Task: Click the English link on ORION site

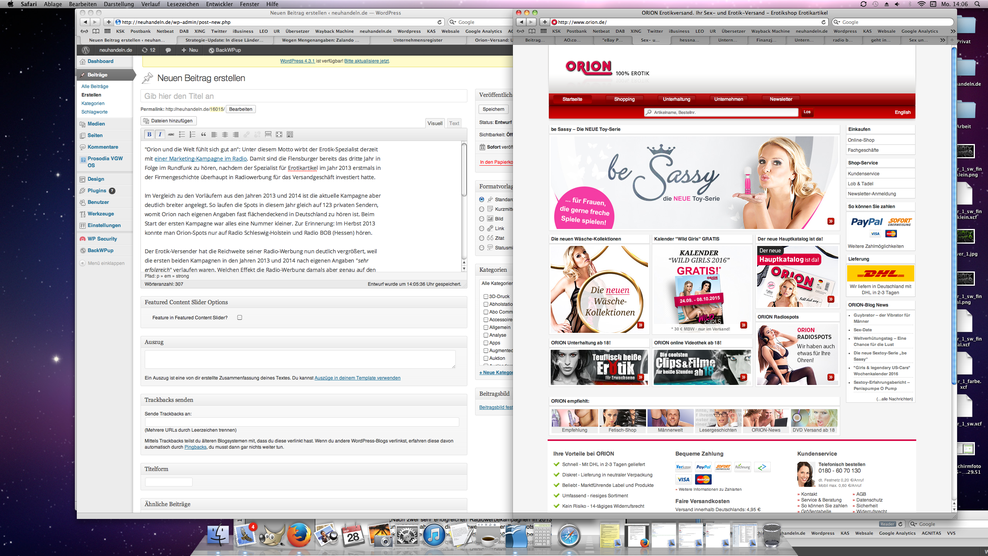Action: point(902,112)
